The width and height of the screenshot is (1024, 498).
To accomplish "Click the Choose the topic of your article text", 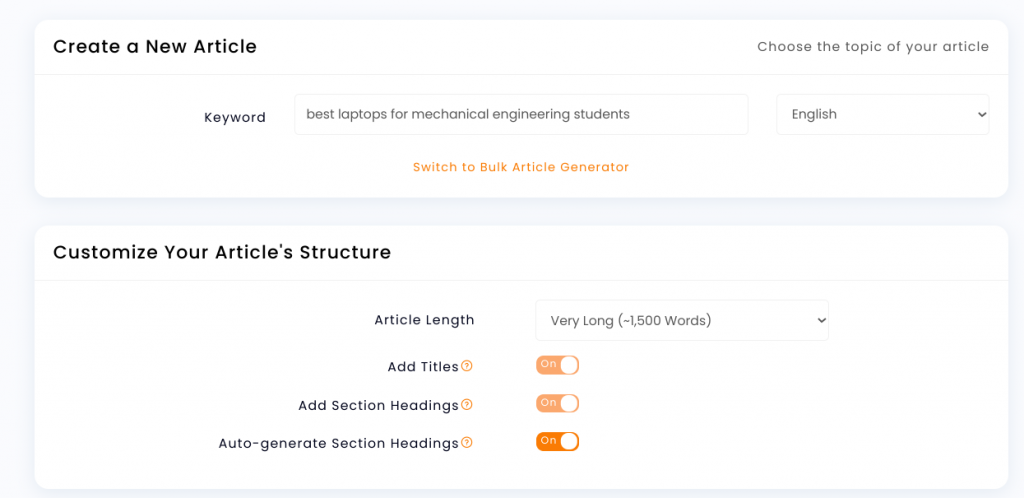I will tap(873, 46).
